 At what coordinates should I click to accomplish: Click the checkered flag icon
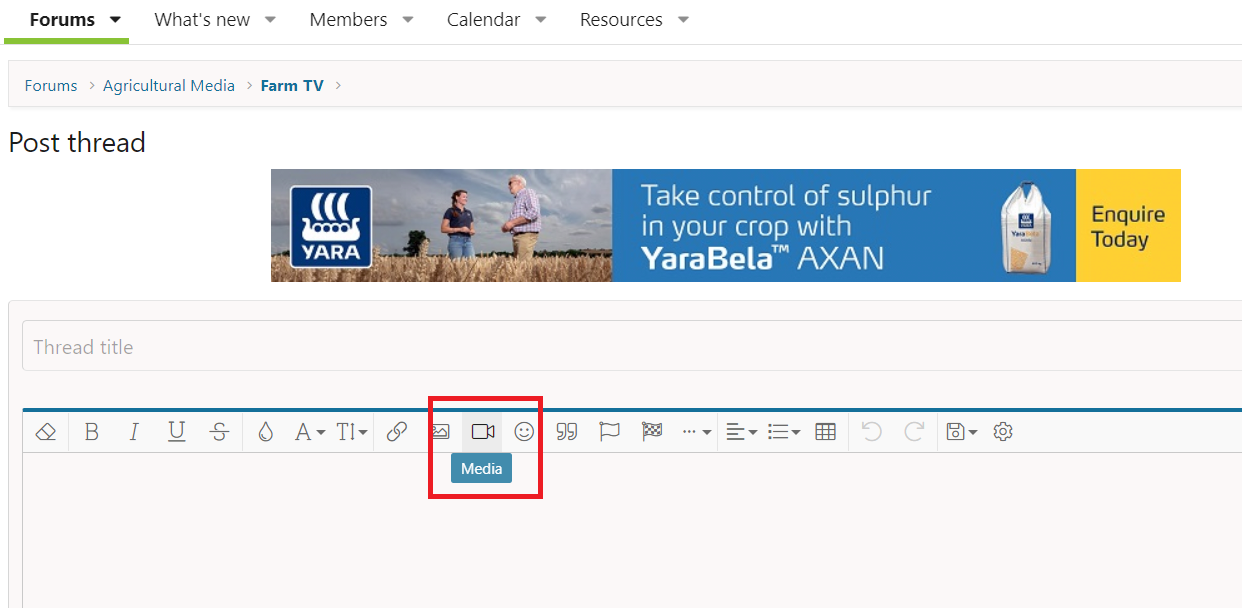pos(652,432)
